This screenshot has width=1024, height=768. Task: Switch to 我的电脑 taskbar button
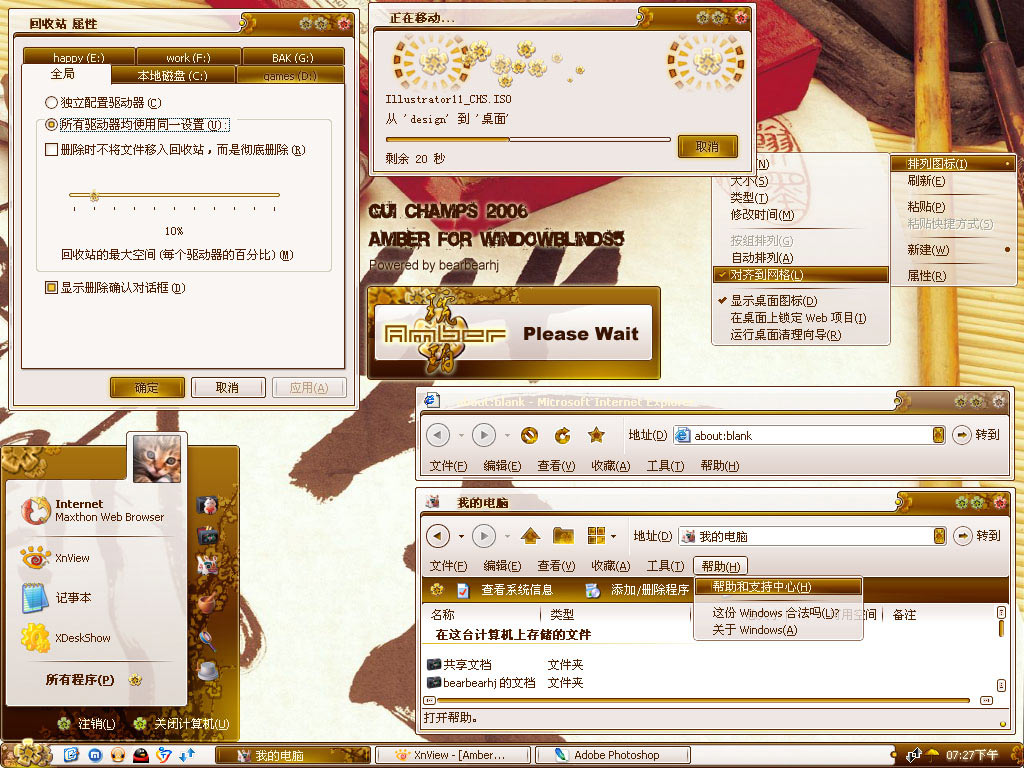click(x=293, y=755)
